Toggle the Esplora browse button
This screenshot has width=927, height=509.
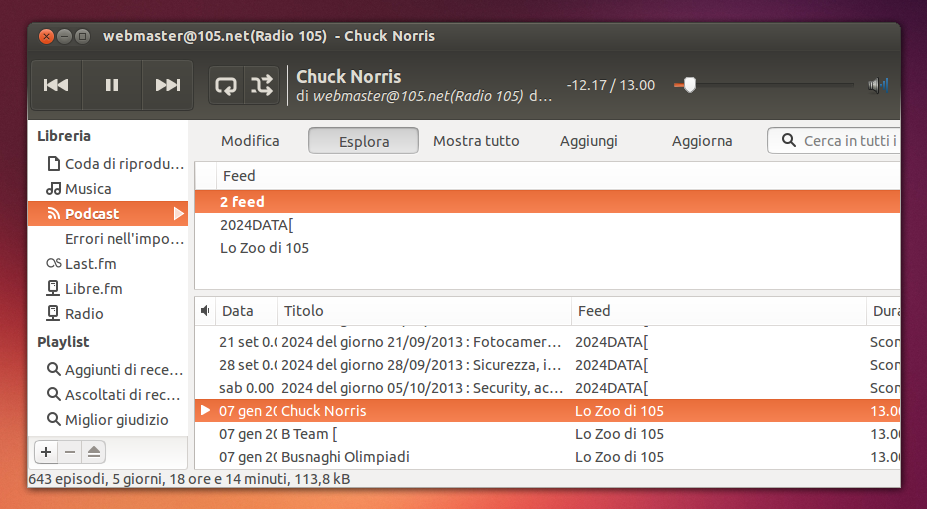click(x=364, y=141)
